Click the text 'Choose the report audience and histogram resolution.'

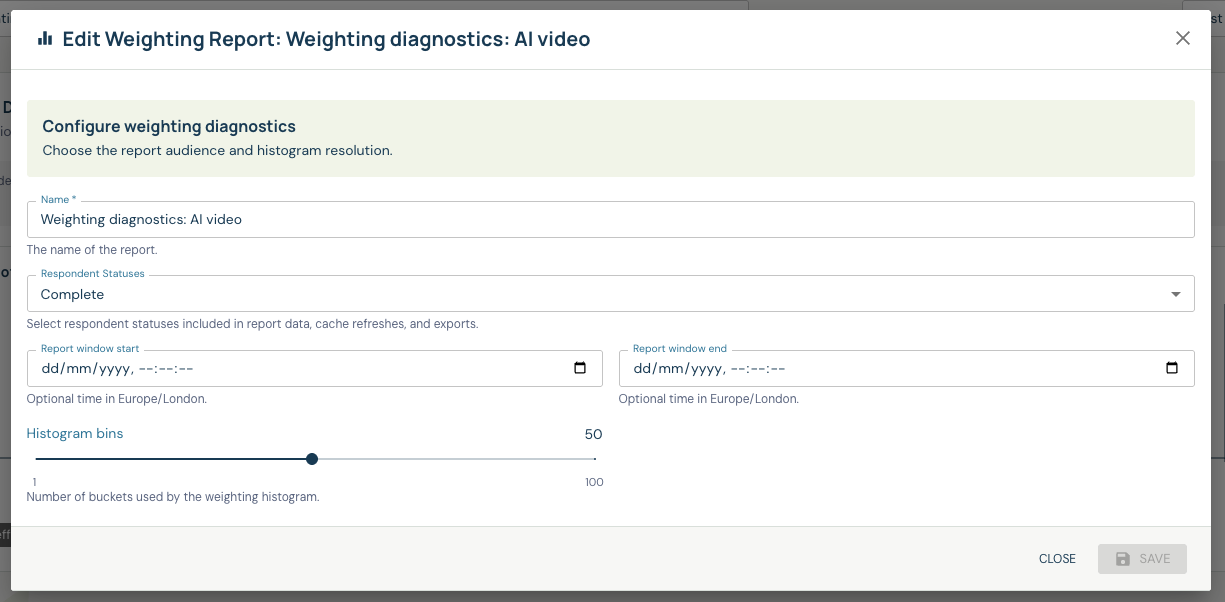(x=217, y=151)
